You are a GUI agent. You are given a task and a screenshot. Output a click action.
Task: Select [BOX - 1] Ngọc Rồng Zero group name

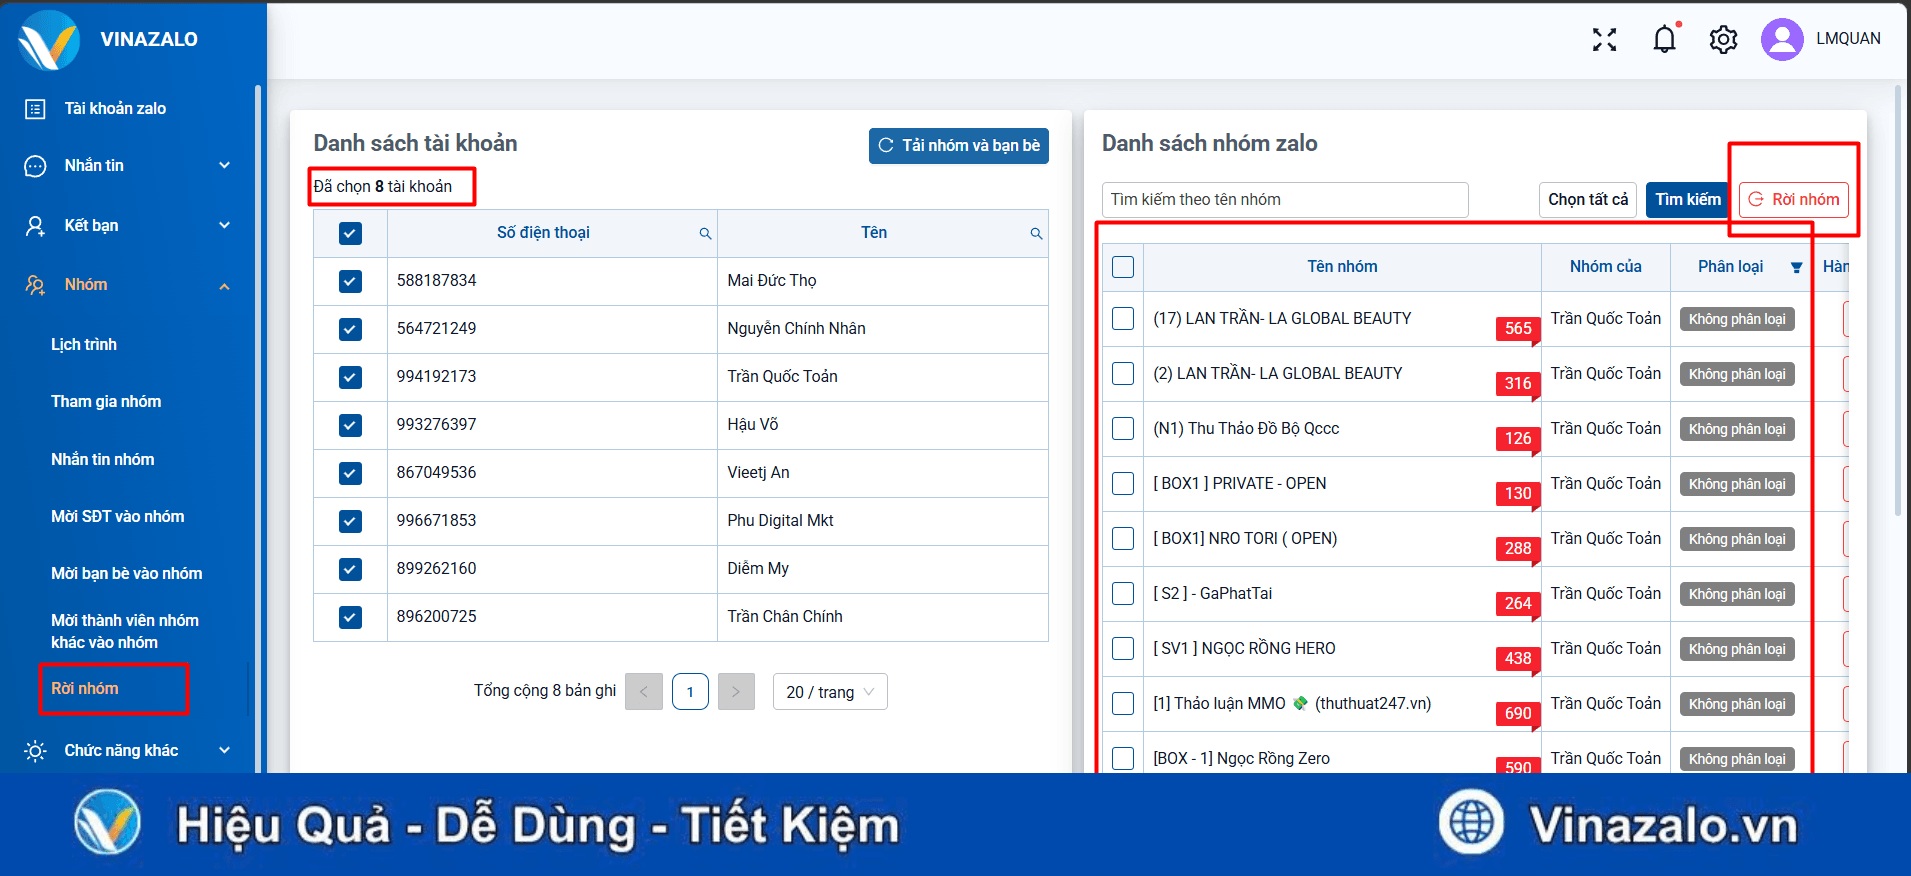1241,759
